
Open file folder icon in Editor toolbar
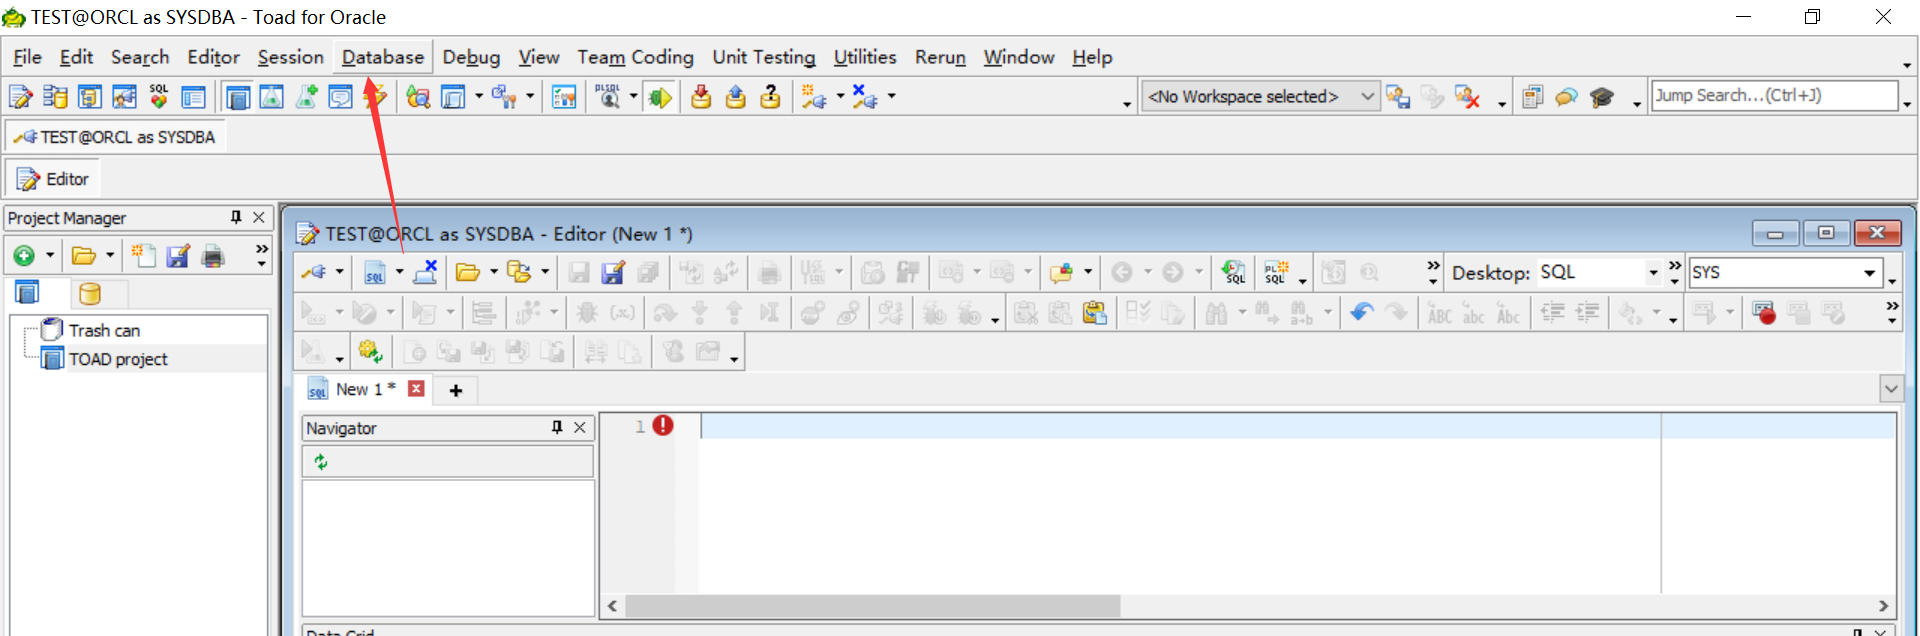click(467, 272)
